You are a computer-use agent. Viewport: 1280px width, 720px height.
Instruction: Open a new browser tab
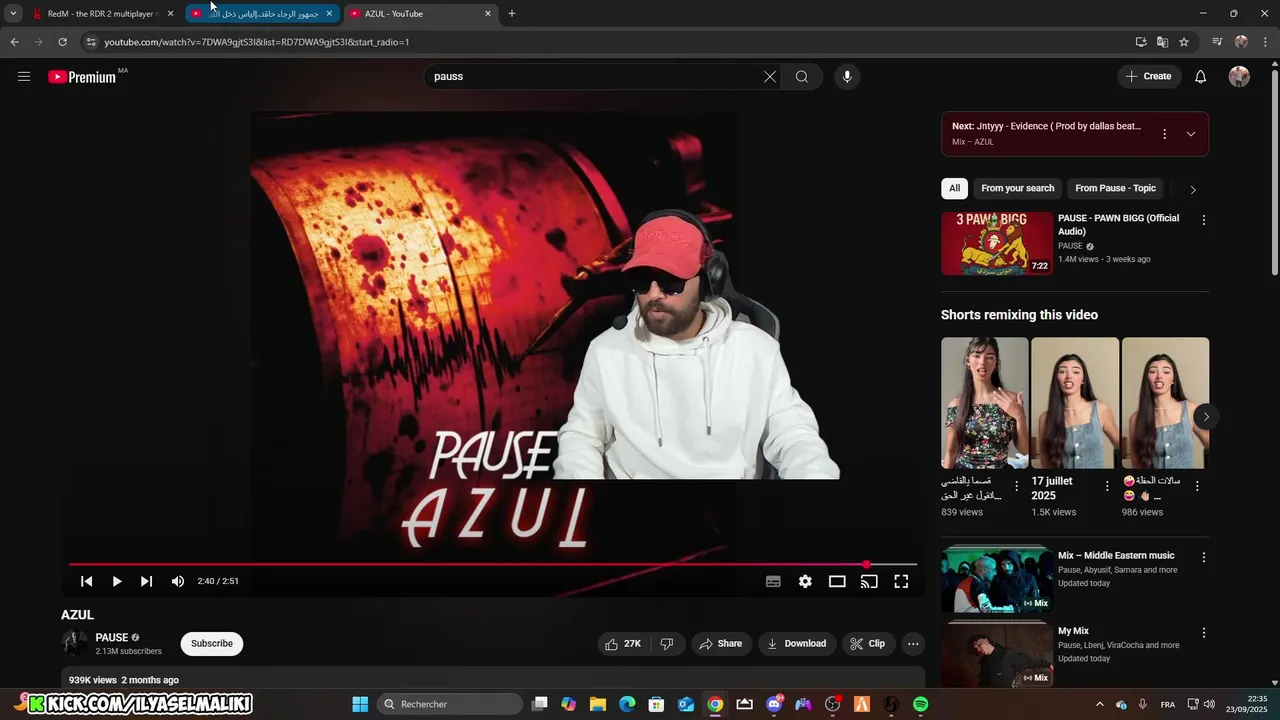pos(512,14)
